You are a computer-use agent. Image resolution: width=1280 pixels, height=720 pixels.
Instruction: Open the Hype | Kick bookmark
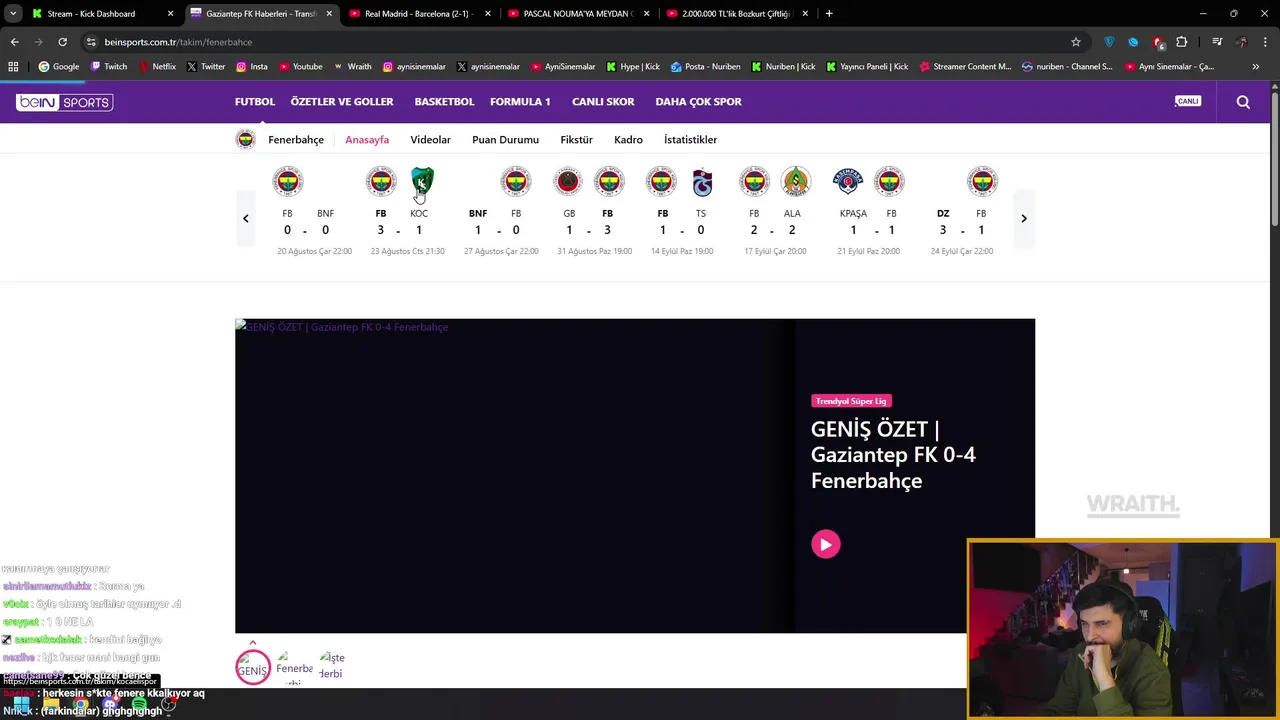pyautogui.click(x=633, y=67)
